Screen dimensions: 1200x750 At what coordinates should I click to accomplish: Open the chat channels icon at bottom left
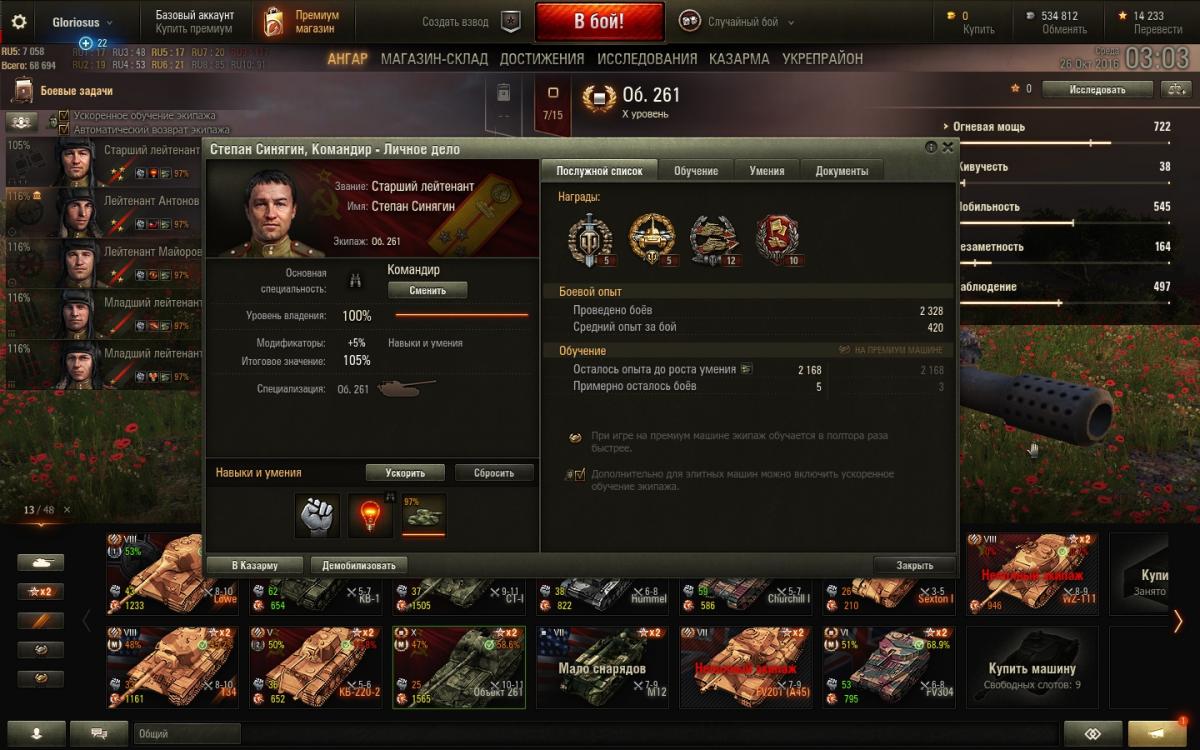(x=99, y=732)
